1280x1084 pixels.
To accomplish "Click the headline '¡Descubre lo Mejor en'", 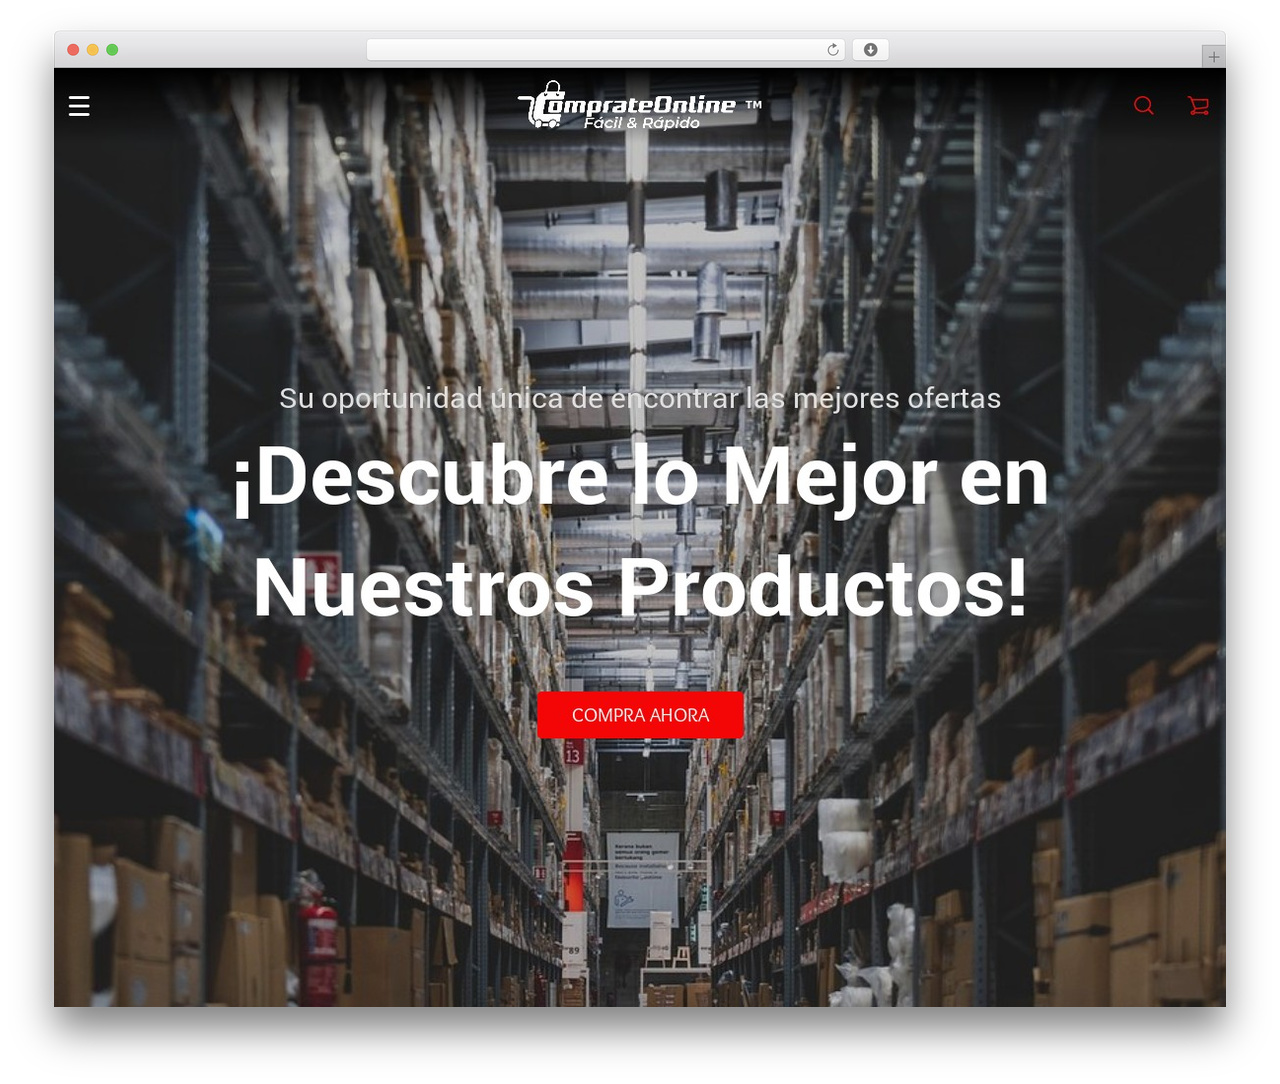I will click(640, 478).
